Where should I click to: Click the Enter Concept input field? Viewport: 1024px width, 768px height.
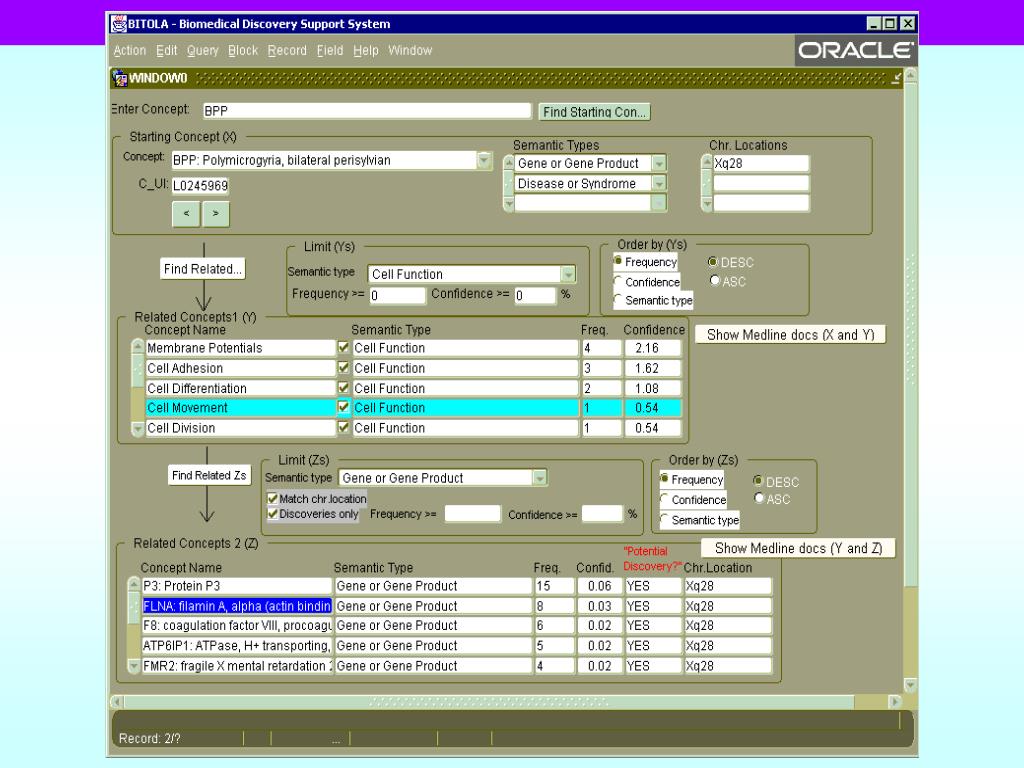tap(367, 110)
